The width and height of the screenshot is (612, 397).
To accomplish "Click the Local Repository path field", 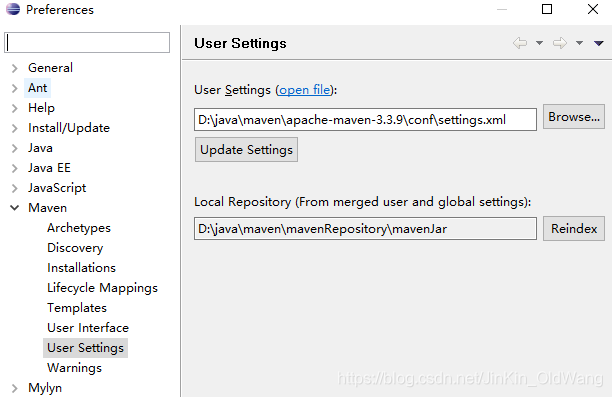I will (365, 229).
